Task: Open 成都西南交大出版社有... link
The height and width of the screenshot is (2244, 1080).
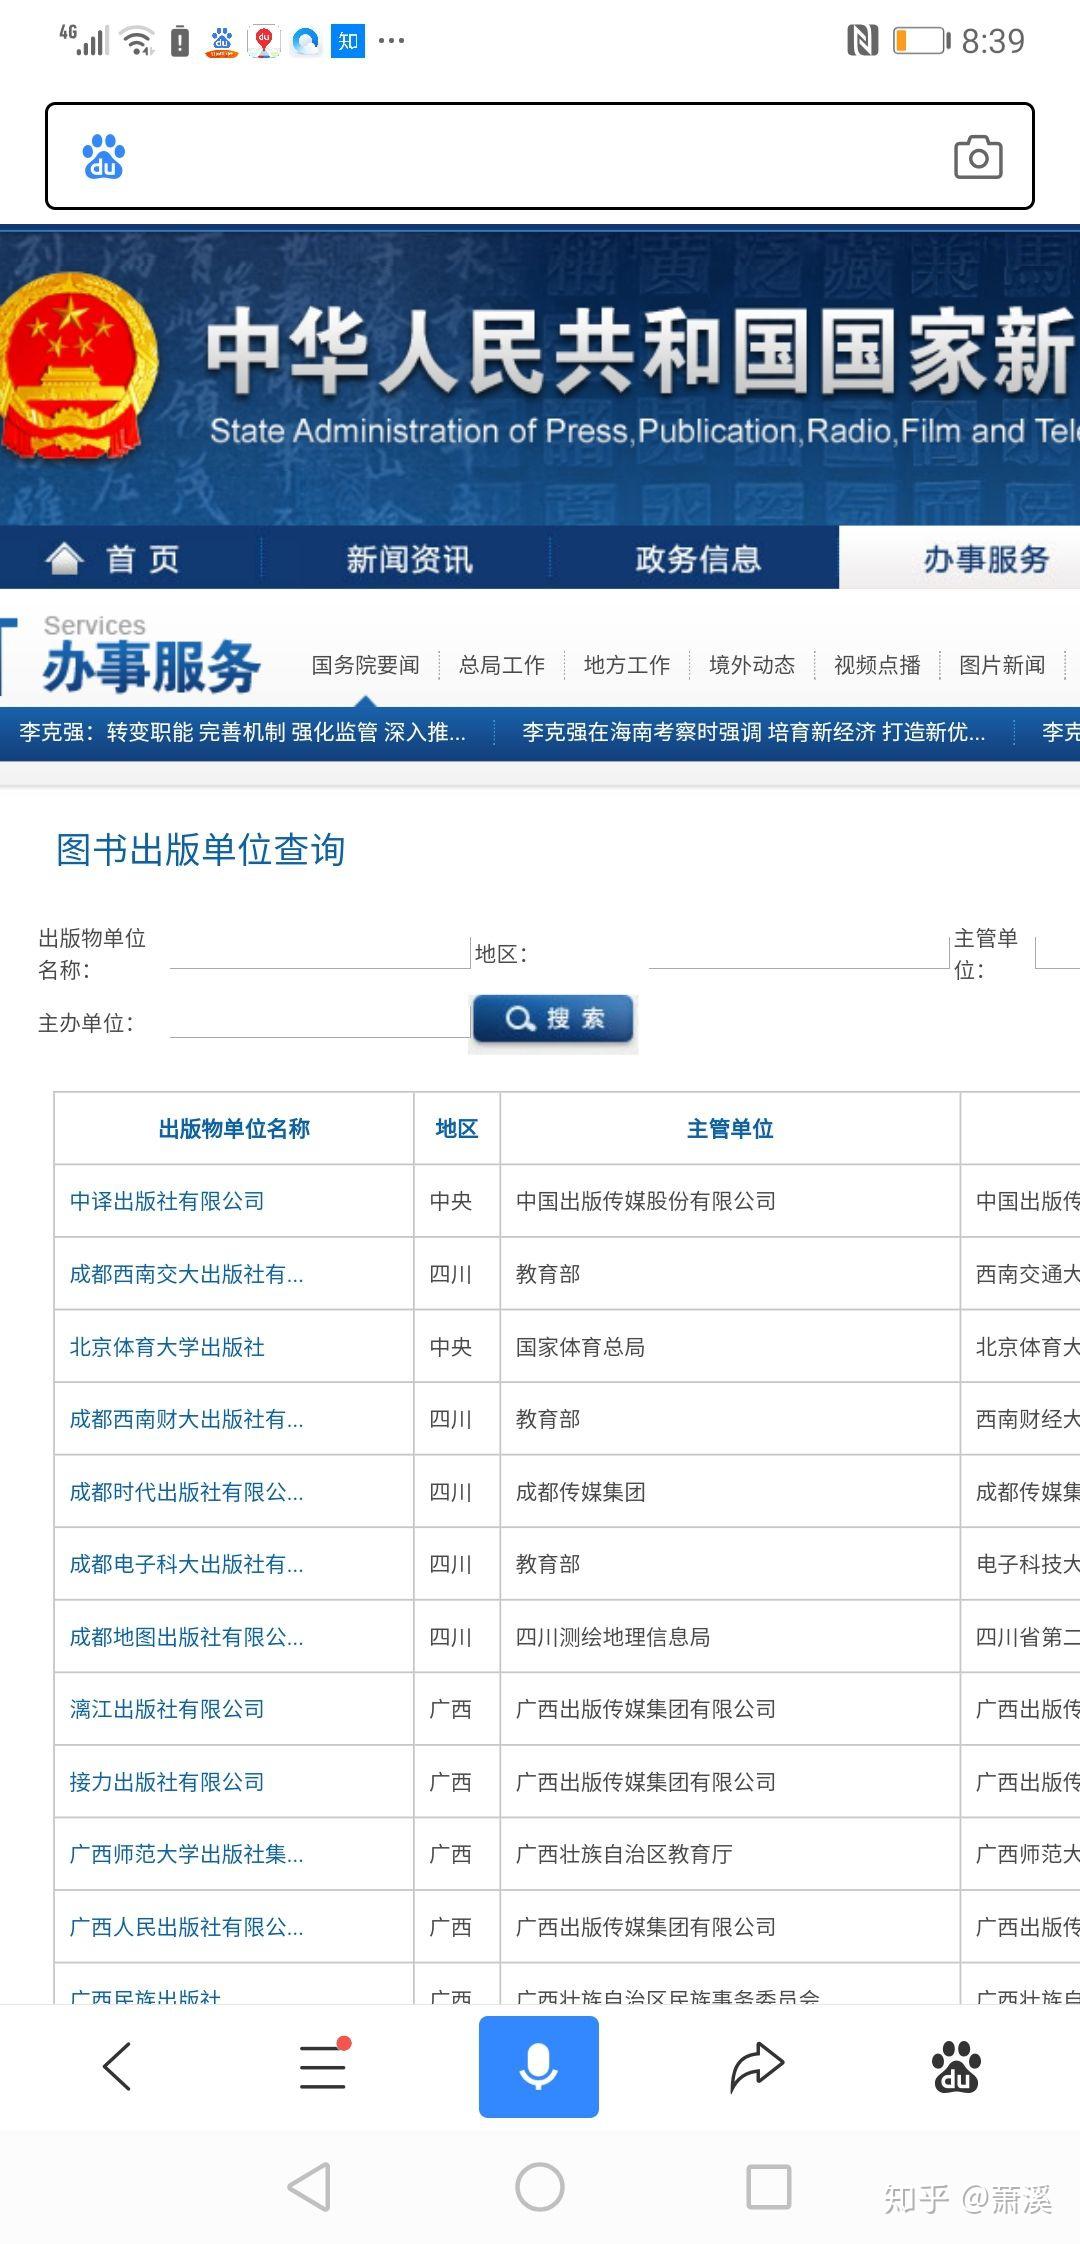Action: click(186, 1274)
